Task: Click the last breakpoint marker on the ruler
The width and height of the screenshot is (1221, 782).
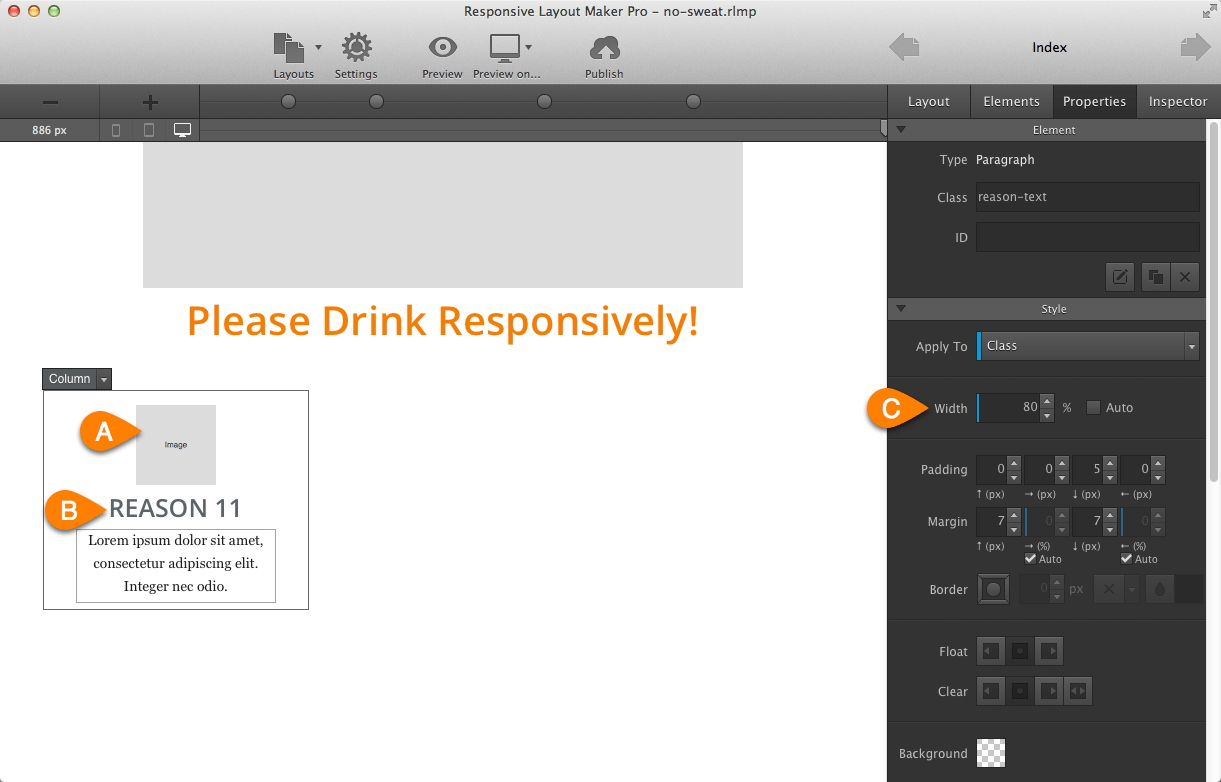Action: tap(693, 102)
